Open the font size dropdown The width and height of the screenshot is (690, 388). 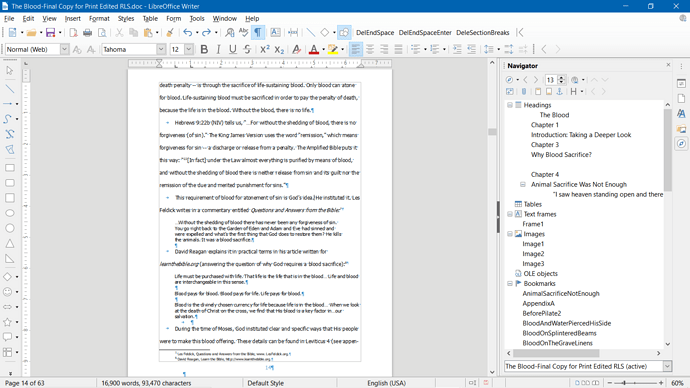coord(189,49)
